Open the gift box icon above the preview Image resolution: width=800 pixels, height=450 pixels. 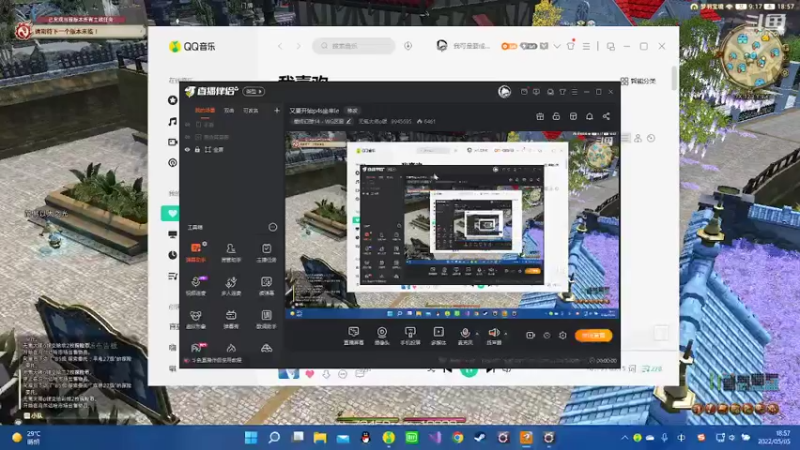(540, 116)
